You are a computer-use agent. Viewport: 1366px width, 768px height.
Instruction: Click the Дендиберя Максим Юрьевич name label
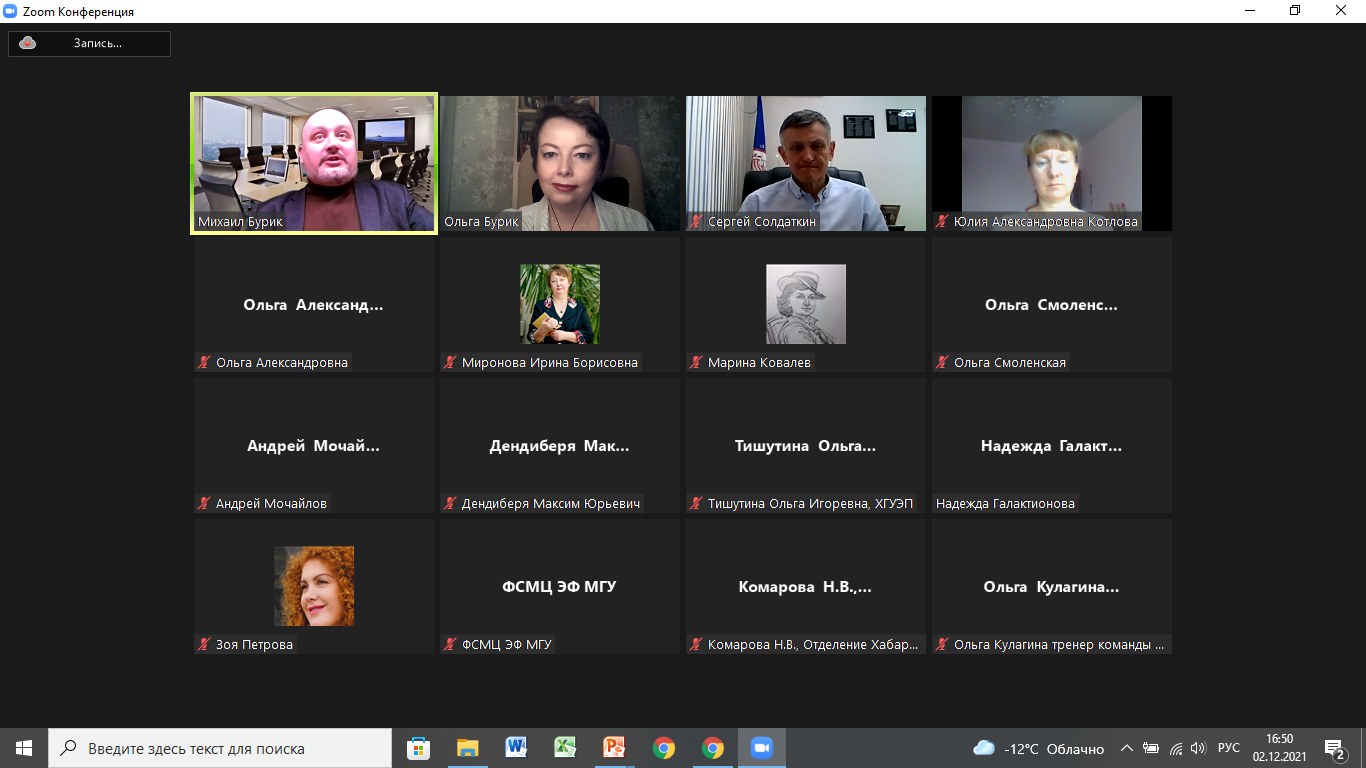551,504
